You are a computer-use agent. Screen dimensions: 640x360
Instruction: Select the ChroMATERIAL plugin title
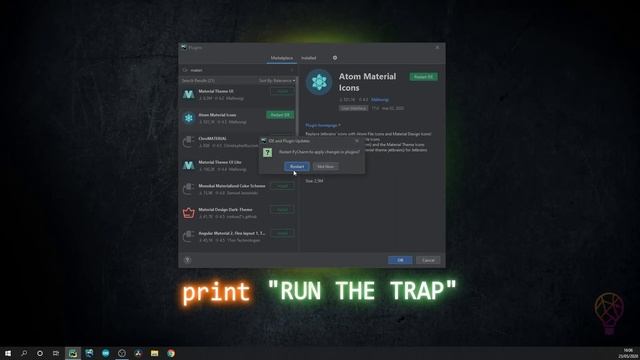(x=212, y=139)
